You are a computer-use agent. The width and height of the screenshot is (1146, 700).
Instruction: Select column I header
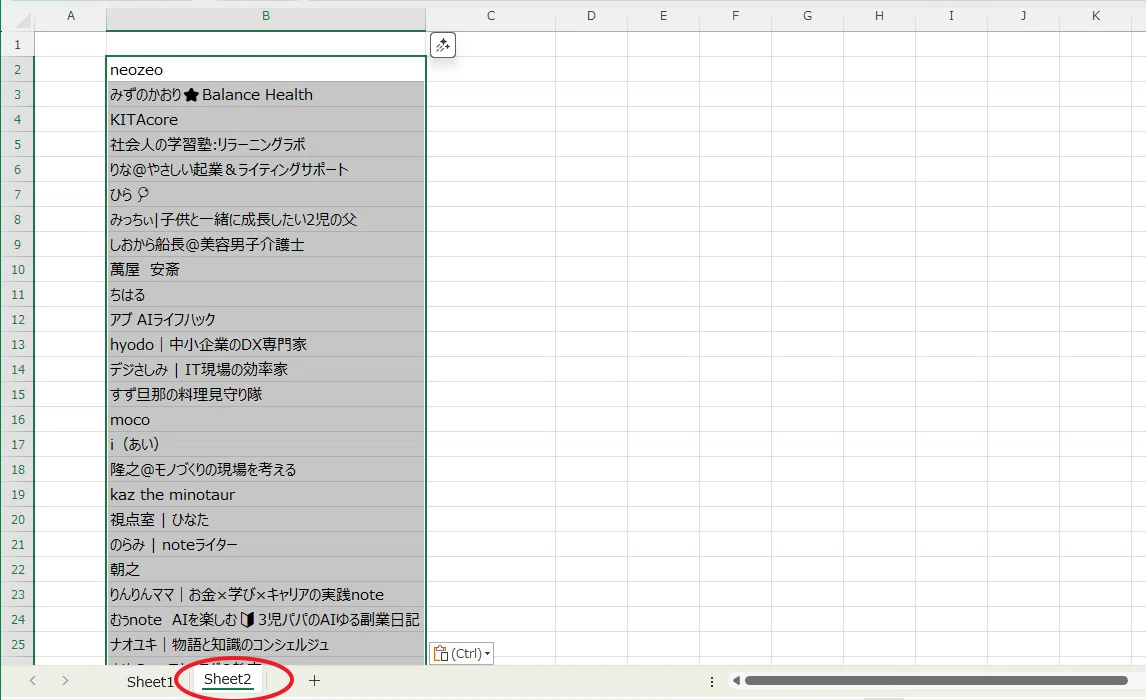pyautogui.click(x=952, y=15)
